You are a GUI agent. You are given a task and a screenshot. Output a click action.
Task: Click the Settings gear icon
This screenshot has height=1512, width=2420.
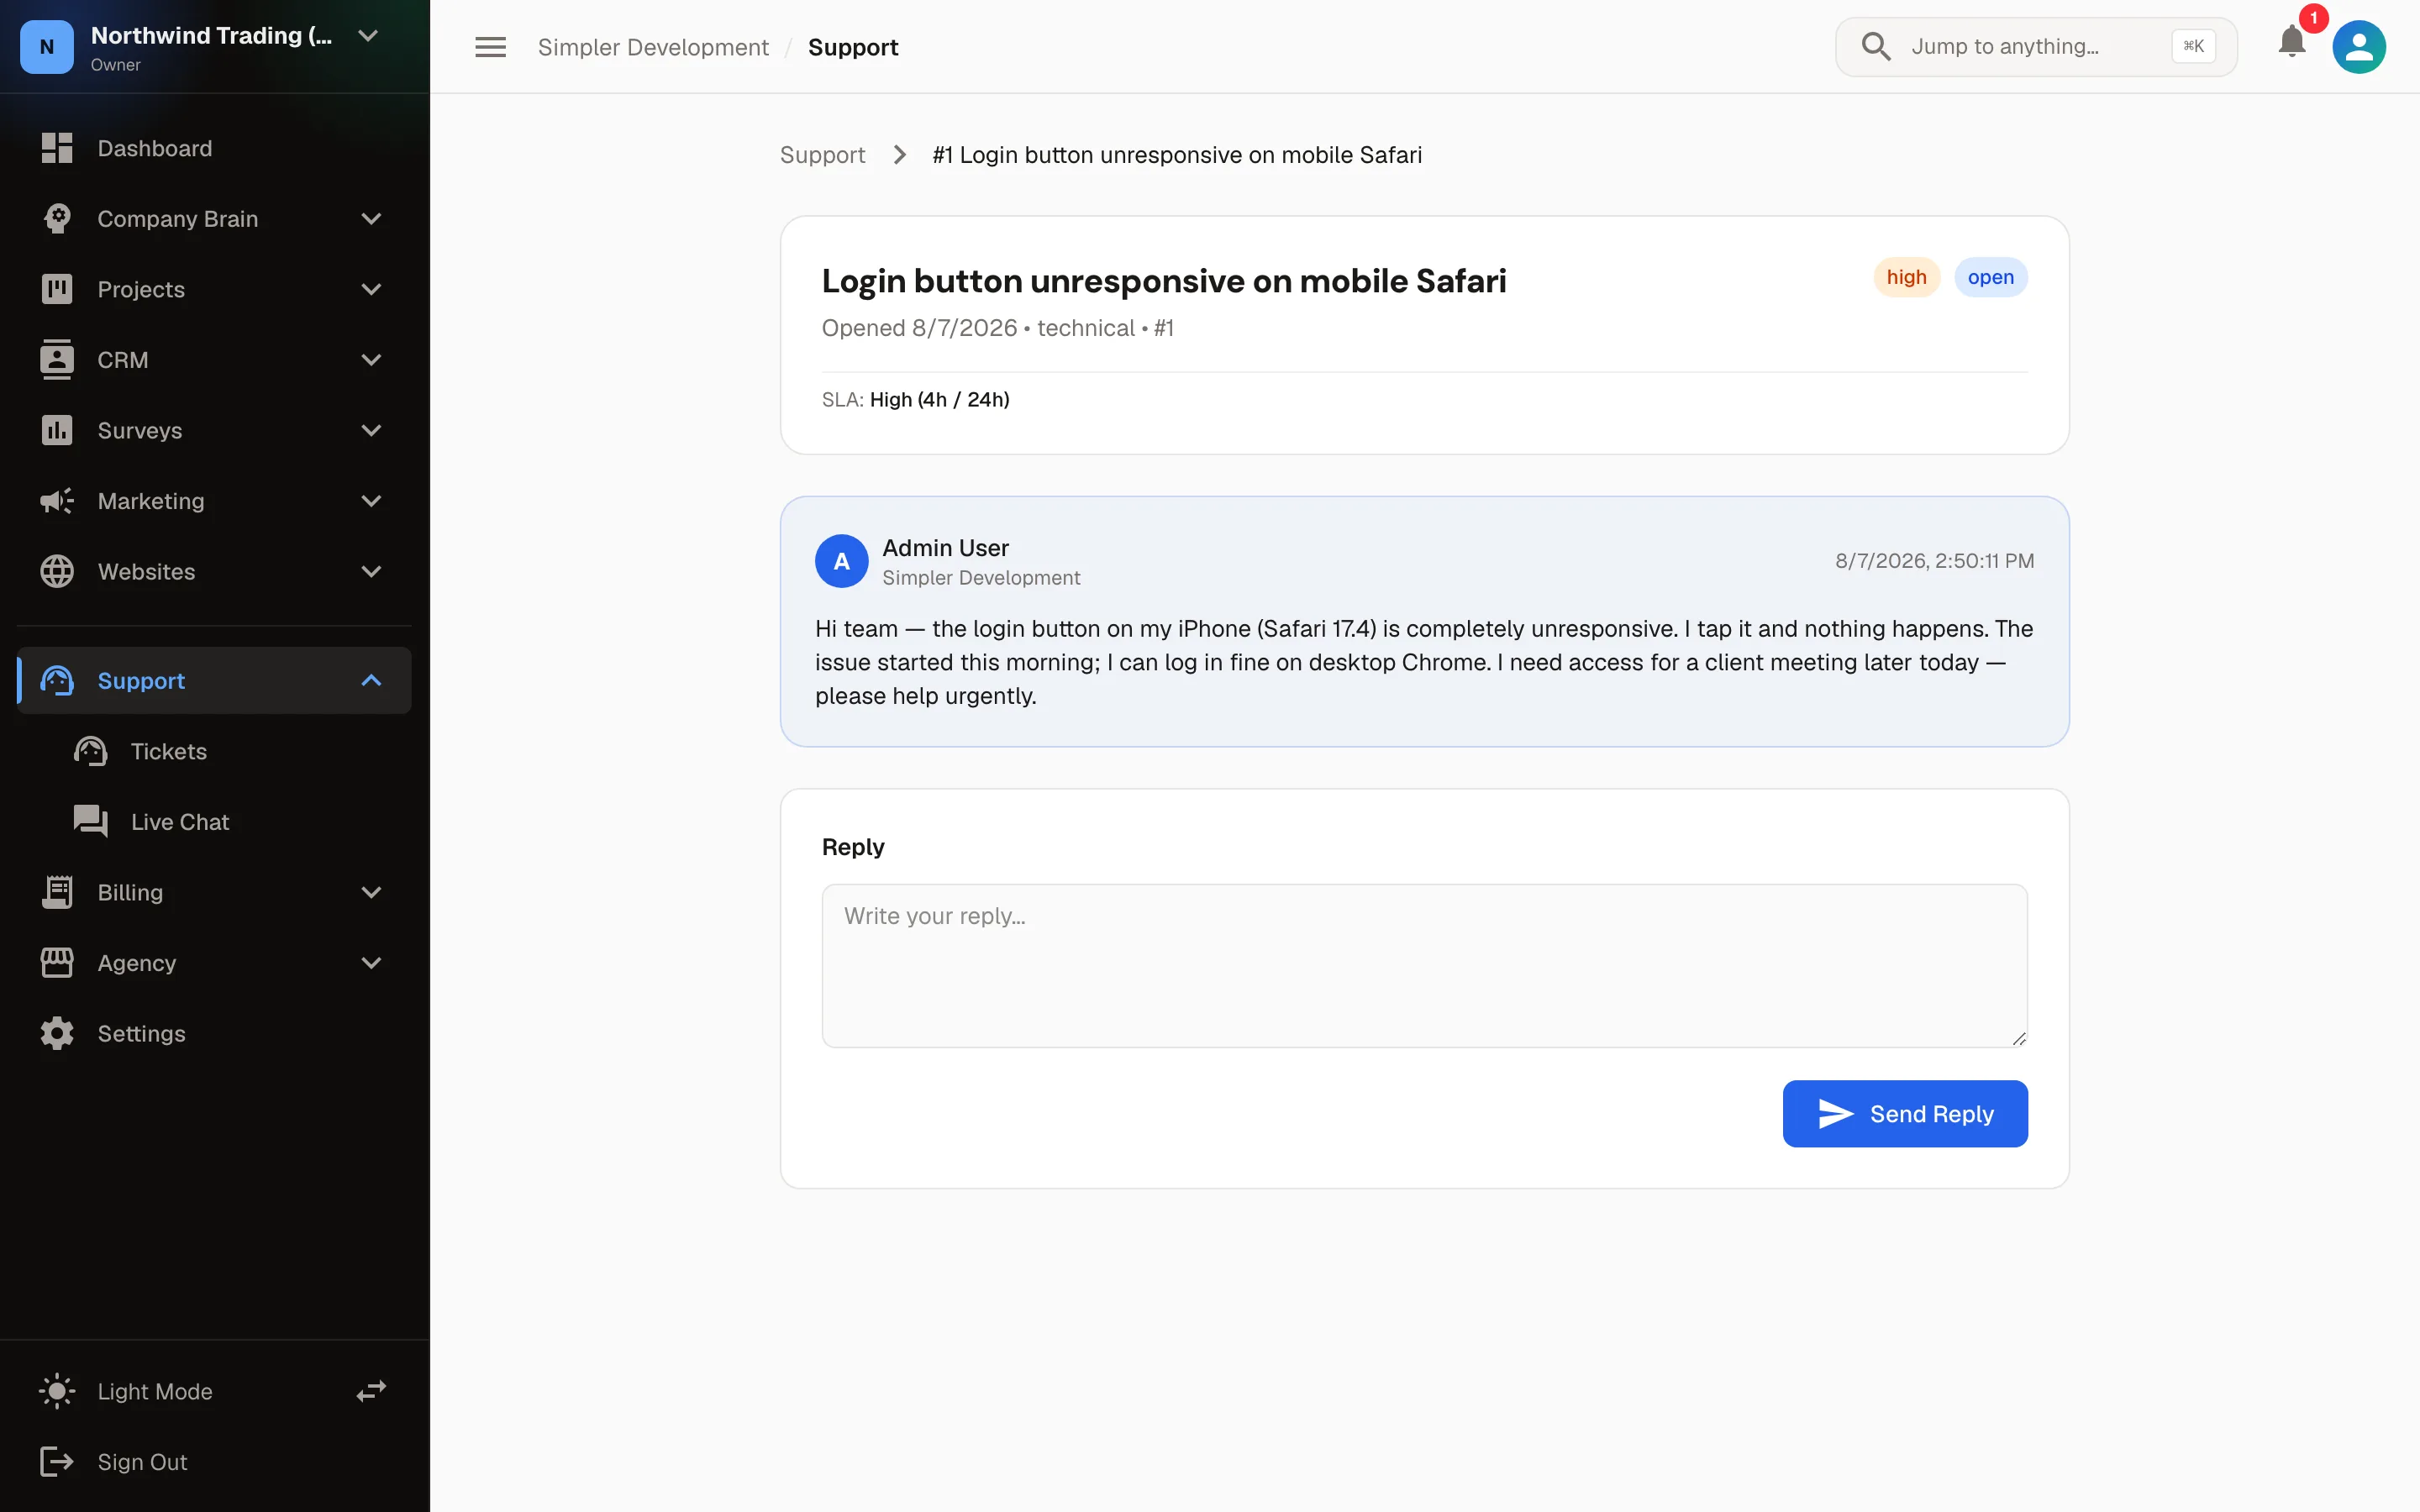point(57,1033)
